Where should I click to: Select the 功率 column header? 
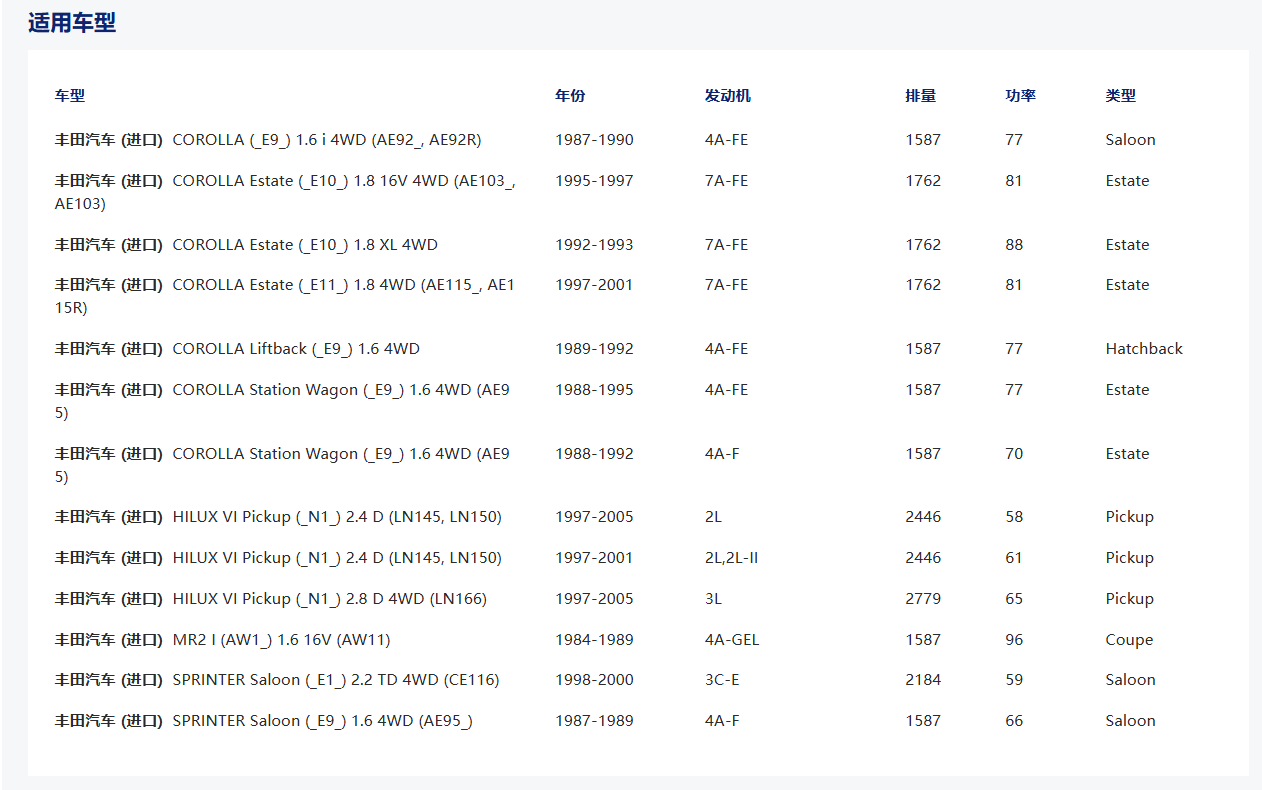tap(1020, 96)
